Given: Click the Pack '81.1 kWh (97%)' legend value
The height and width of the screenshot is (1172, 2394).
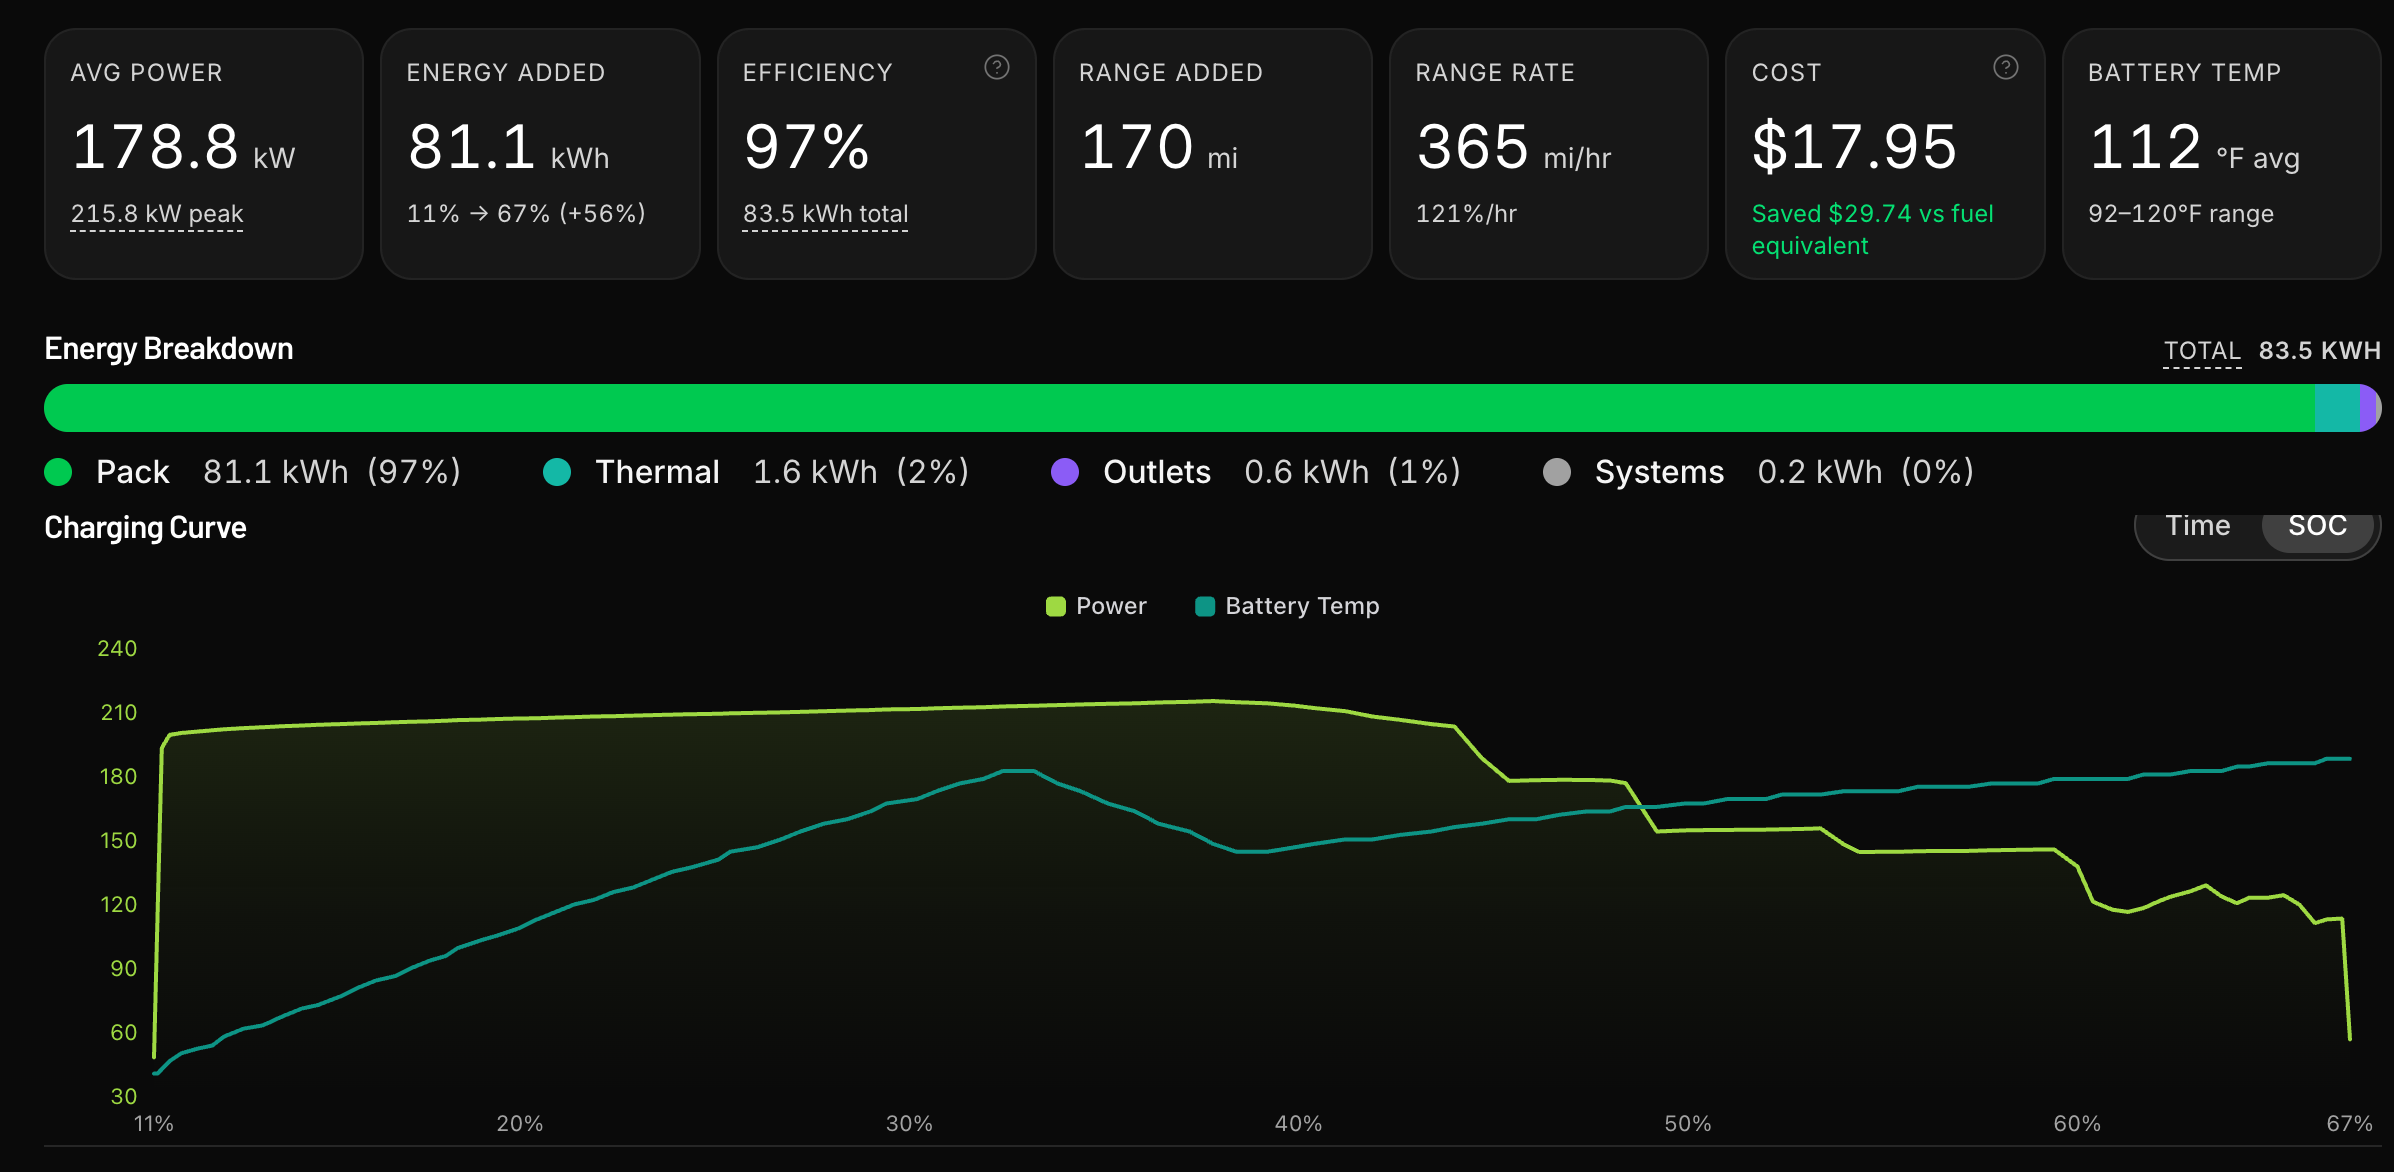Looking at the screenshot, I should pyautogui.click(x=332, y=472).
